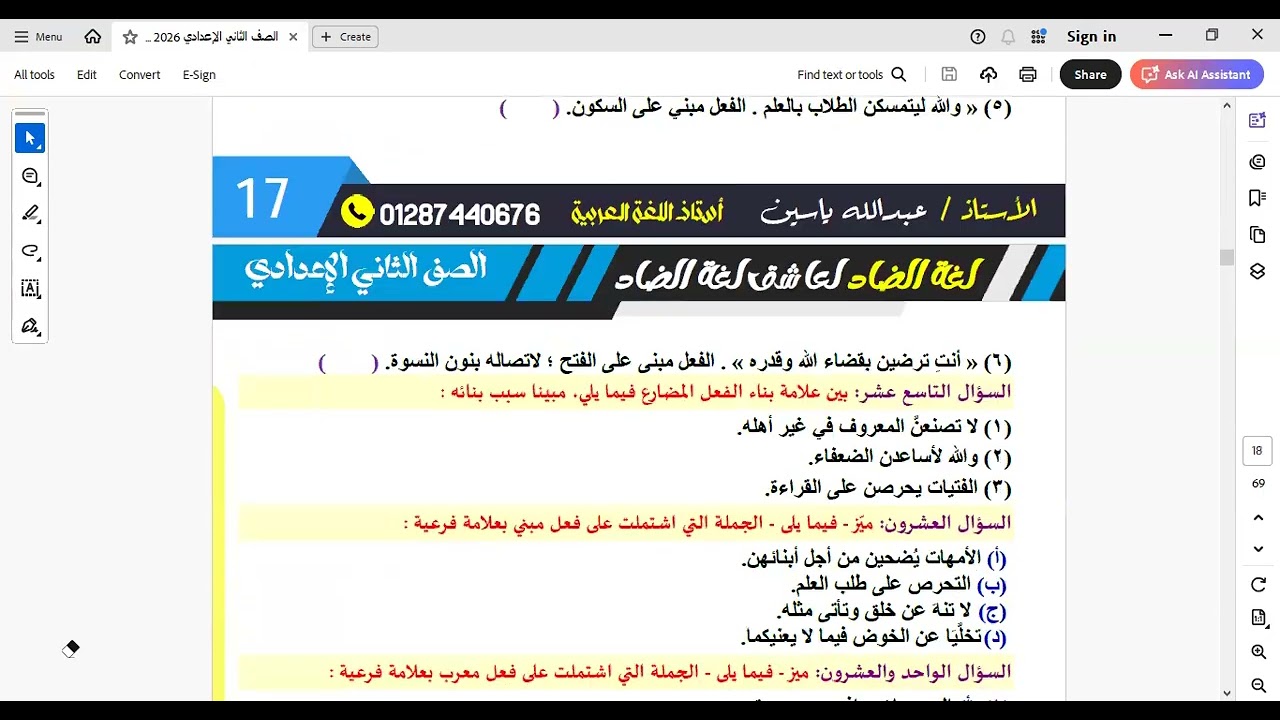The image size is (1280, 720).
Task: Click sentence الفتيات يحرصن على القراءة
Action: (x=888, y=488)
